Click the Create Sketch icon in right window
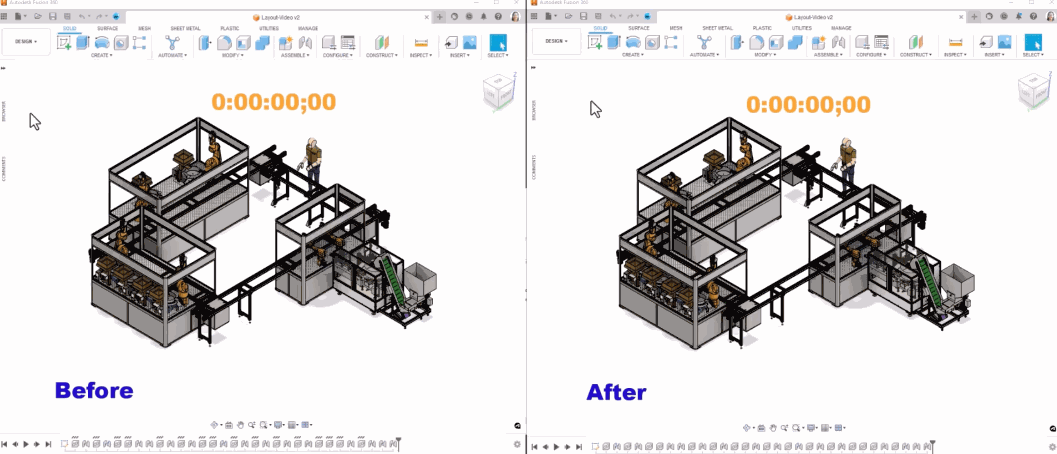The height and width of the screenshot is (454, 1057). click(595, 42)
